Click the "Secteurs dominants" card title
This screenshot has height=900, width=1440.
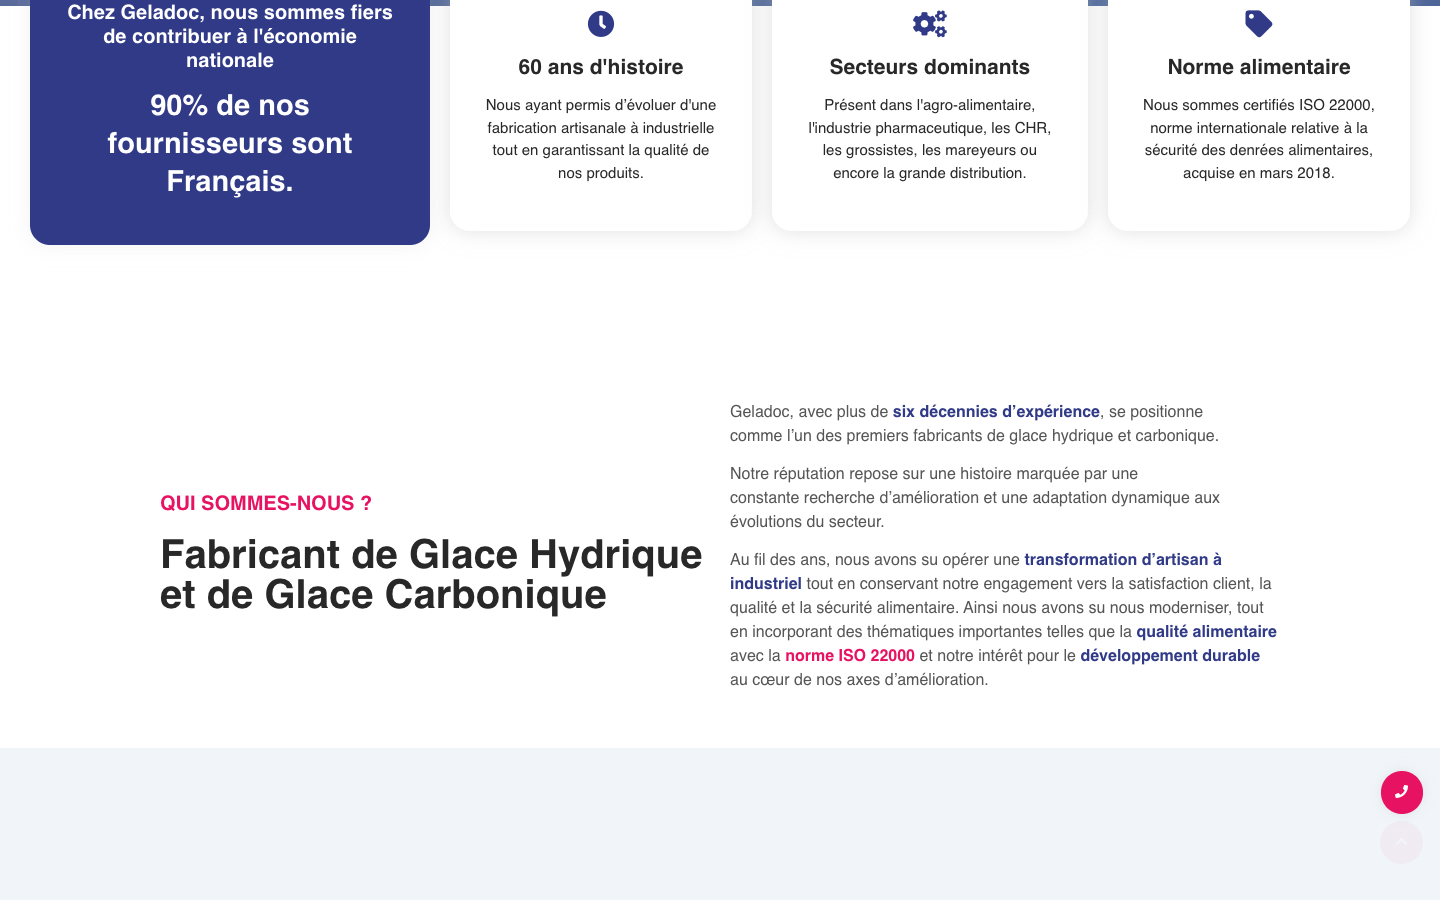[929, 67]
